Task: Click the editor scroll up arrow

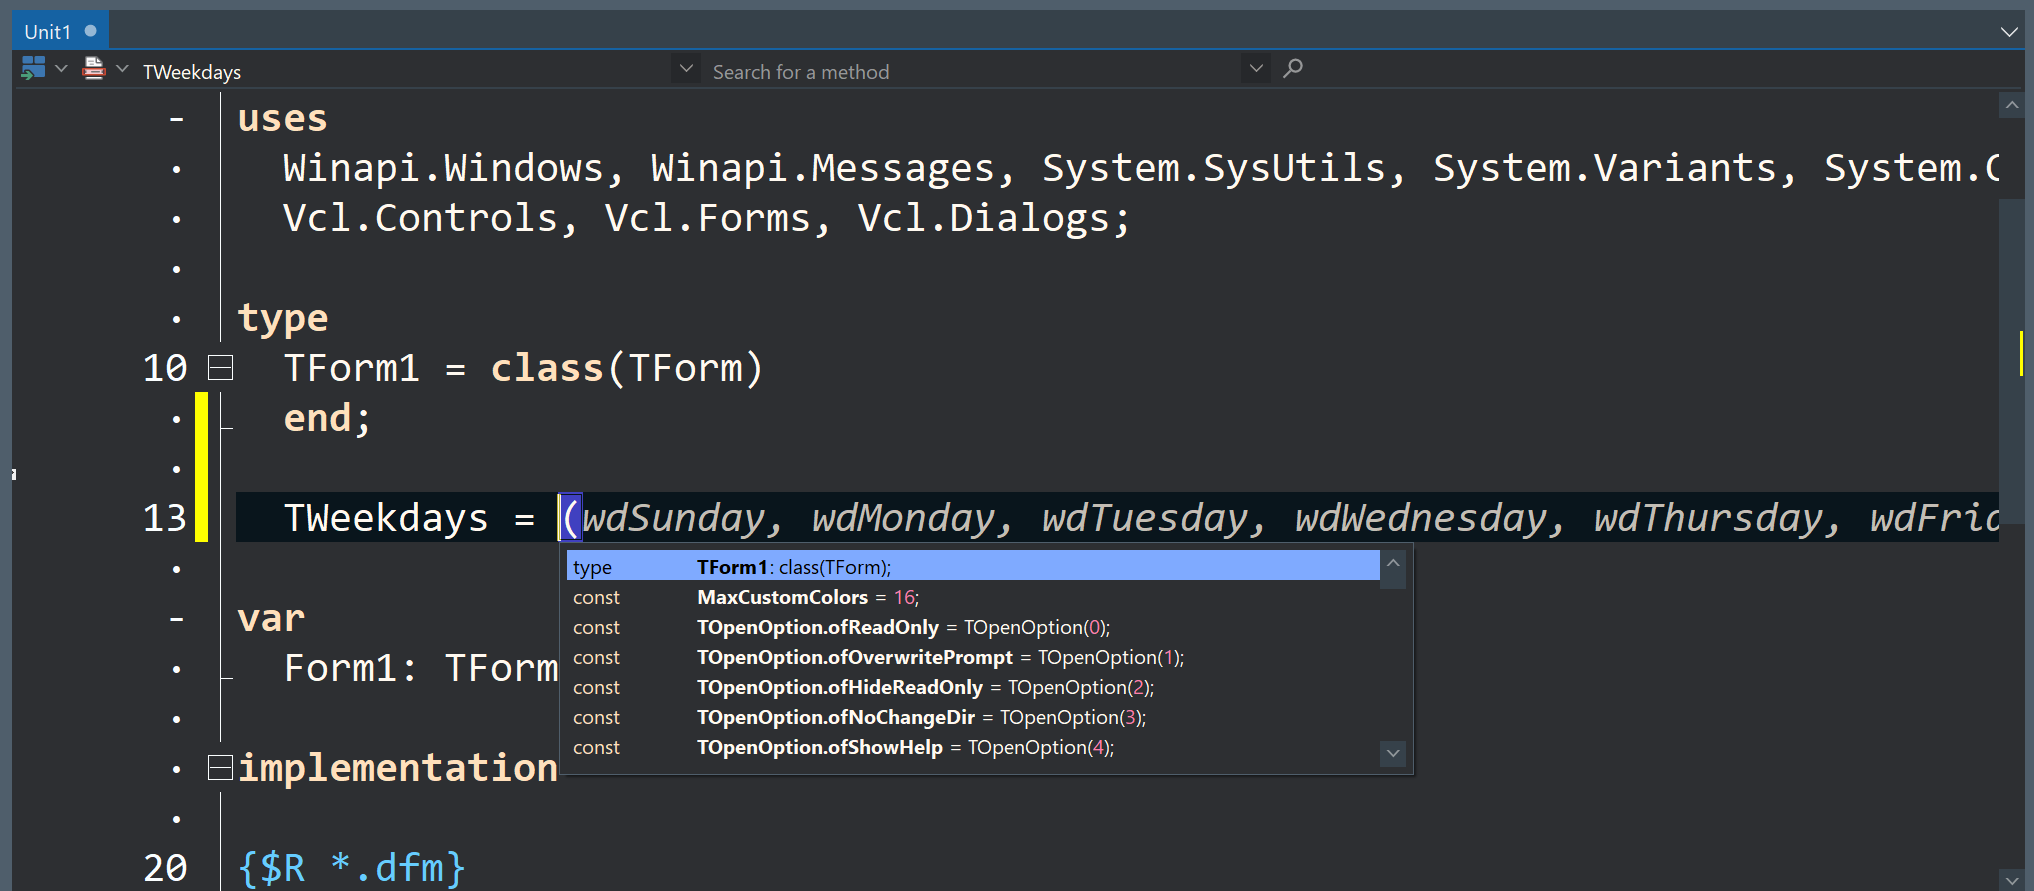Action: pyautogui.click(x=2012, y=105)
